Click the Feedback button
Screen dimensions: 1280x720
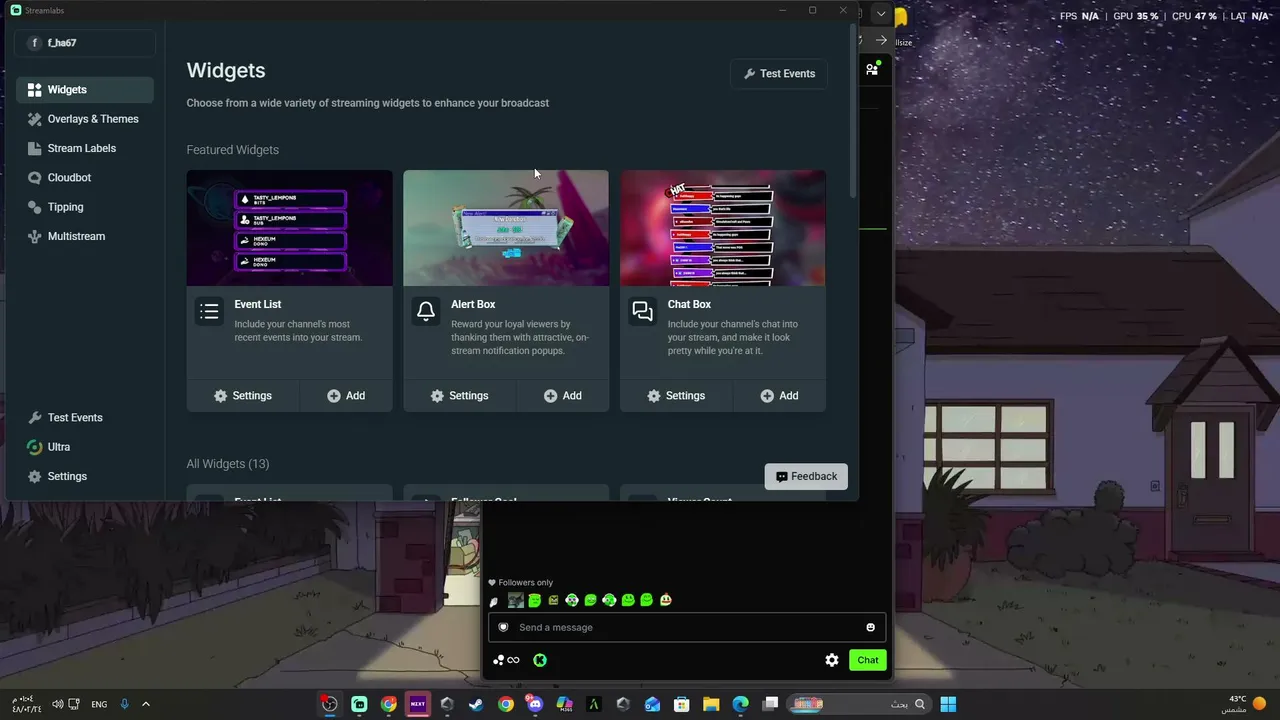(806, 477)
